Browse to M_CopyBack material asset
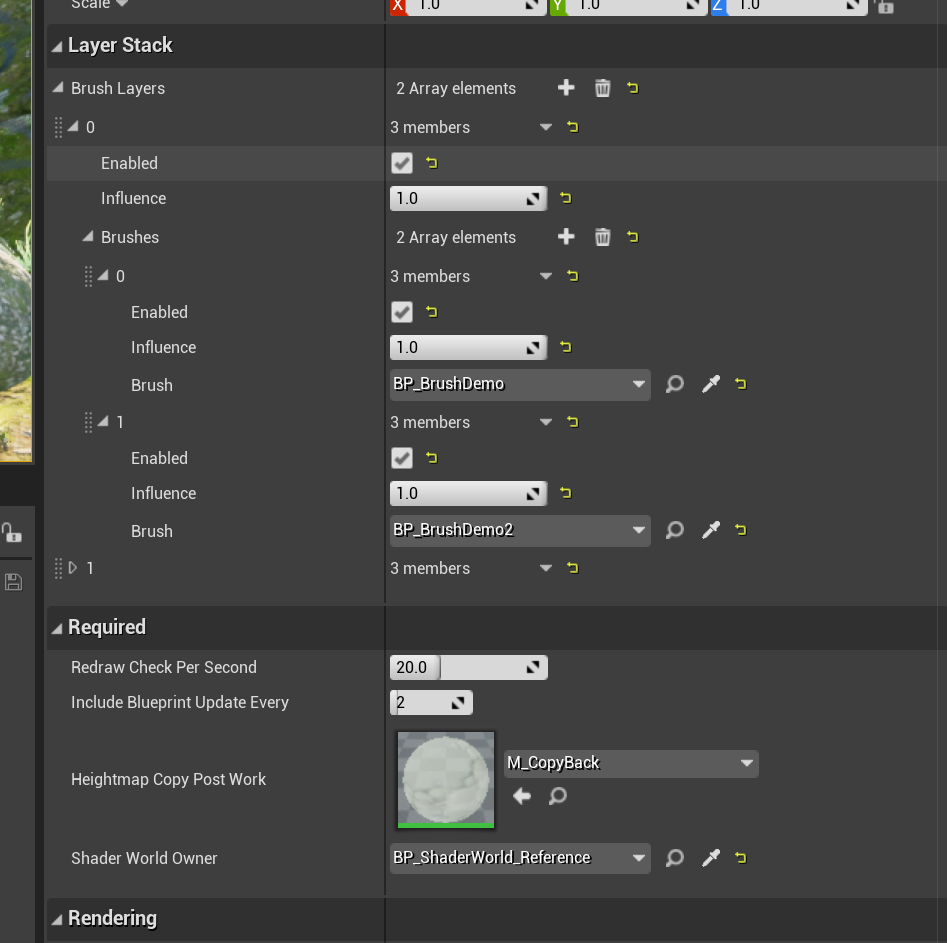 558,796
